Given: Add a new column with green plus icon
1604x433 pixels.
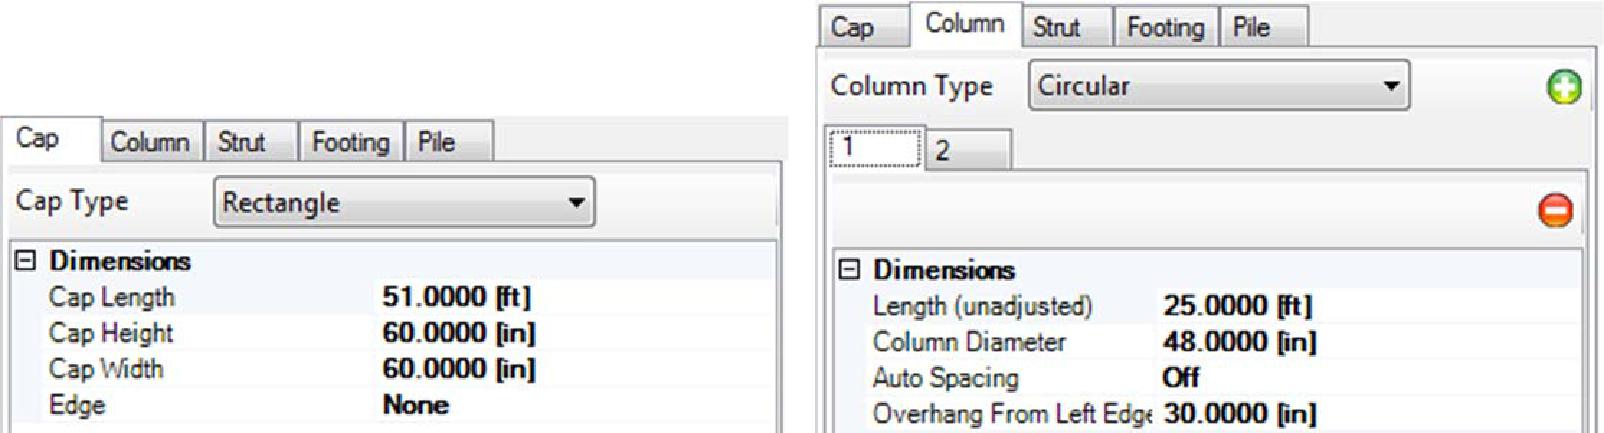Looking at the screenshot, I should tap(1564, 87).
